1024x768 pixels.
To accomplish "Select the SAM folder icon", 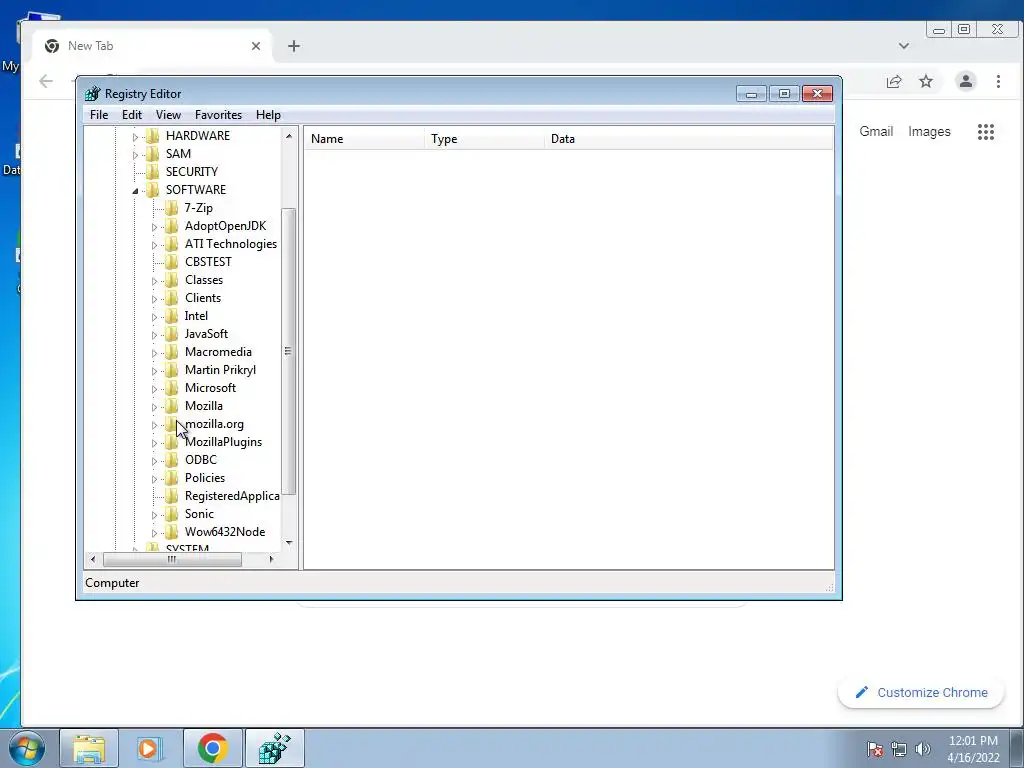I will [152, 153].
